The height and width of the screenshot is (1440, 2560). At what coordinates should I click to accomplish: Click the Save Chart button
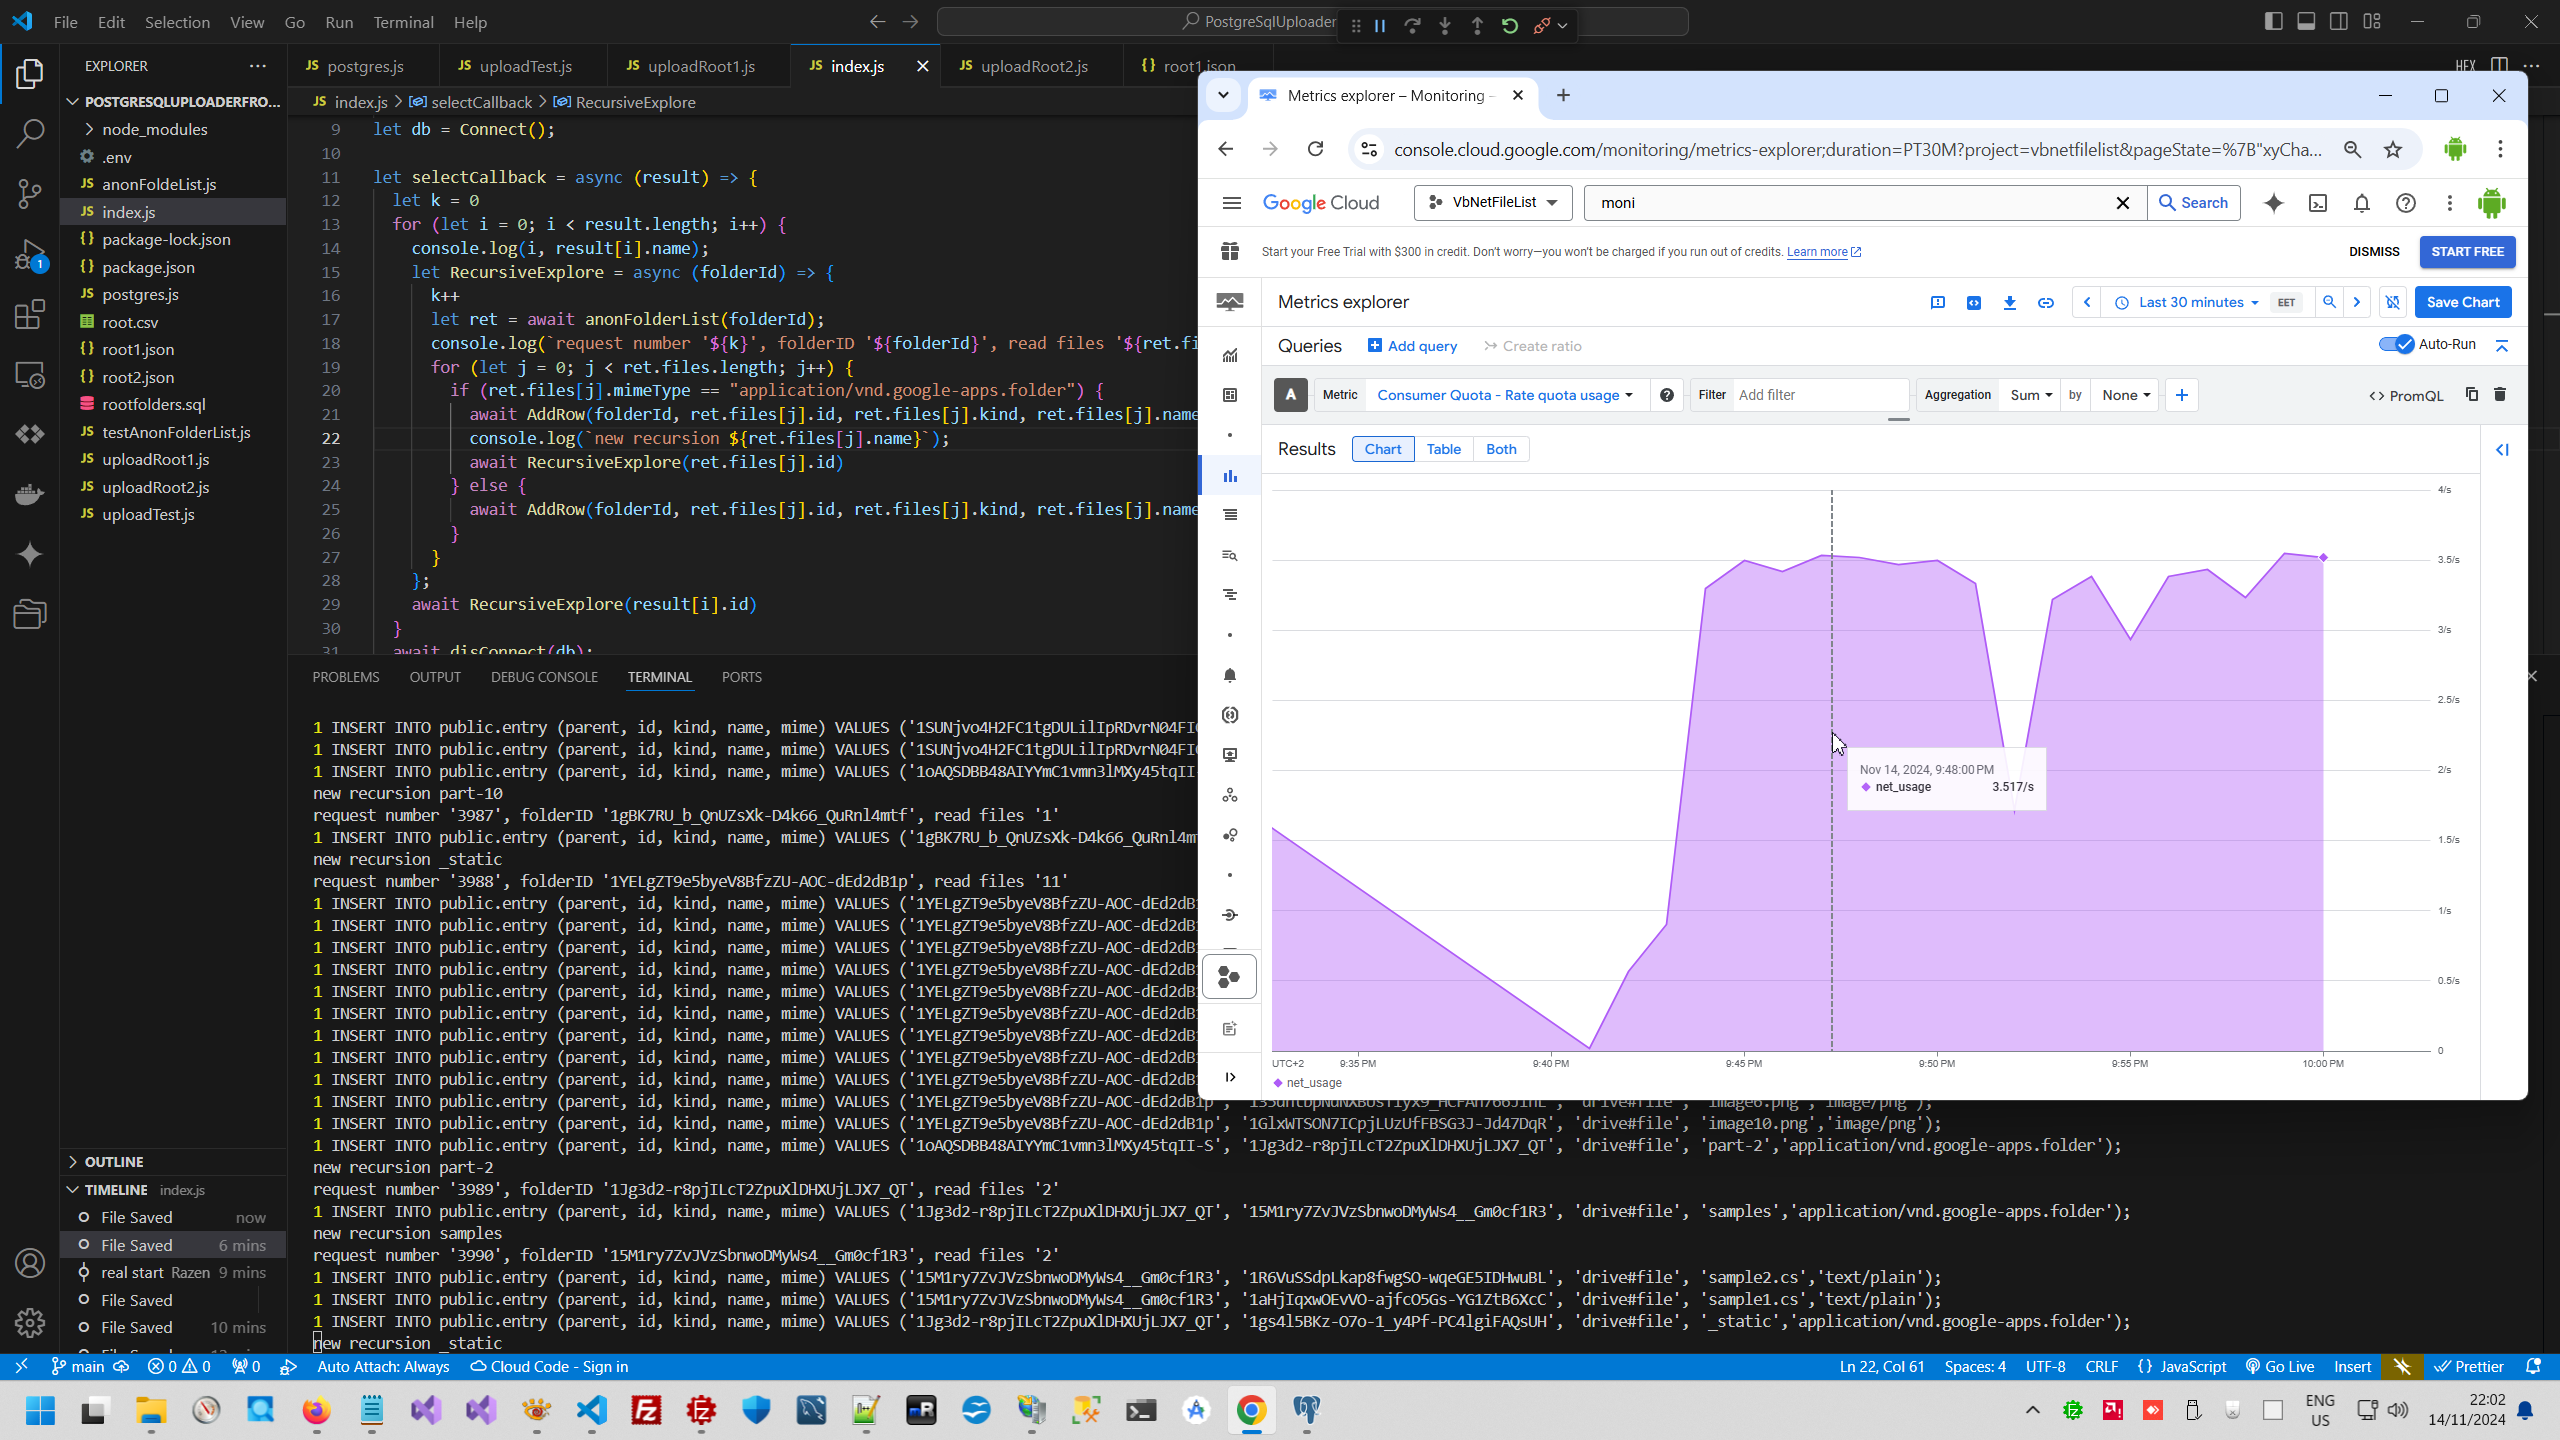2462,302
